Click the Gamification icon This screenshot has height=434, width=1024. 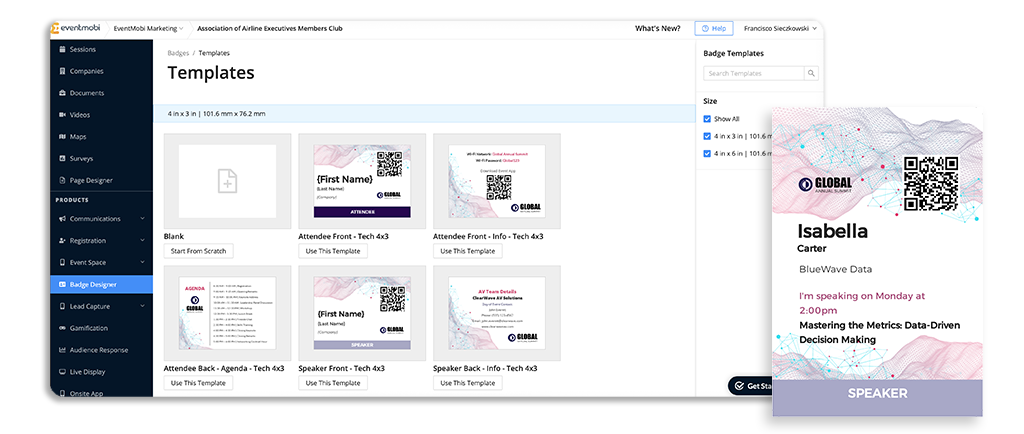[x=62, y=328]
